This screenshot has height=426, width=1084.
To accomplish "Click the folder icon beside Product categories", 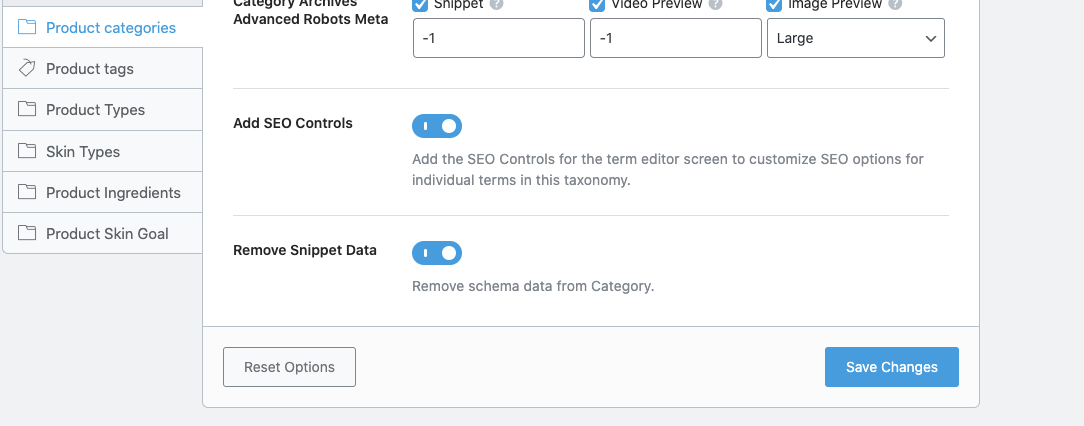I will pos(27,28).
